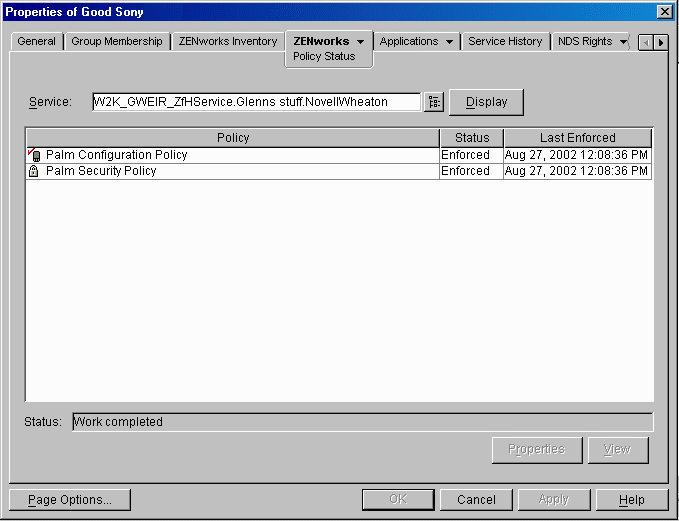Screen dimensions: 679x521
Task: Close the Properties of Good Sony window
Action: [665, 12]
